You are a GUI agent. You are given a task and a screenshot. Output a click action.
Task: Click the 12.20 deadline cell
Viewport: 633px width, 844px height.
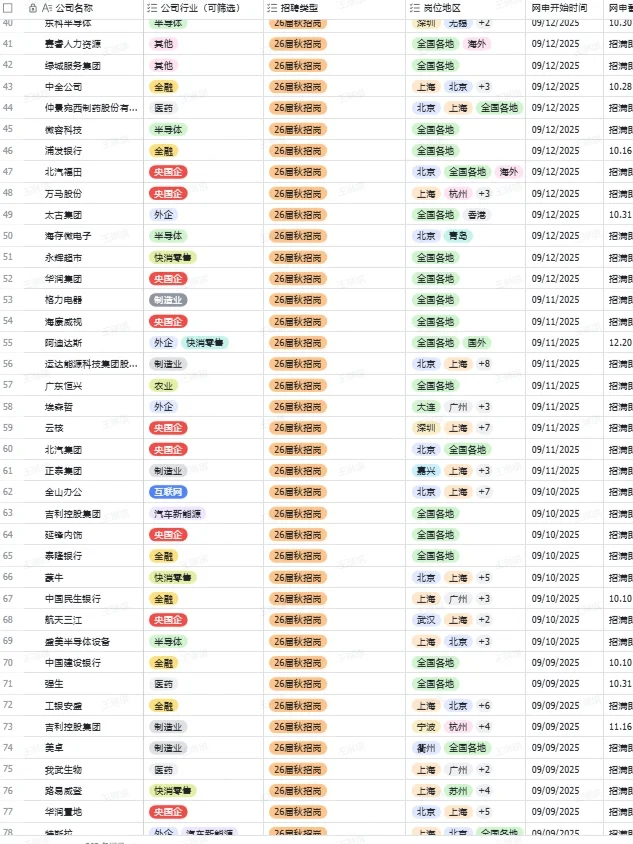coord(620,343)
